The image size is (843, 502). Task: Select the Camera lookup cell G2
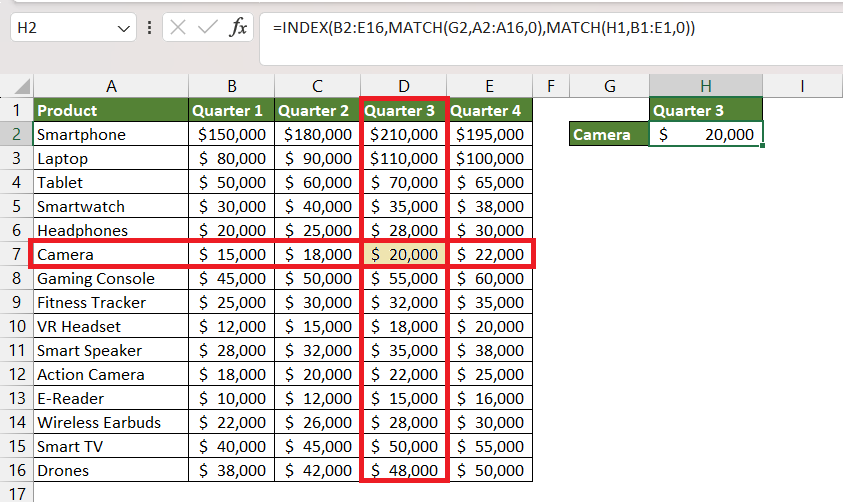coord(609,134)
